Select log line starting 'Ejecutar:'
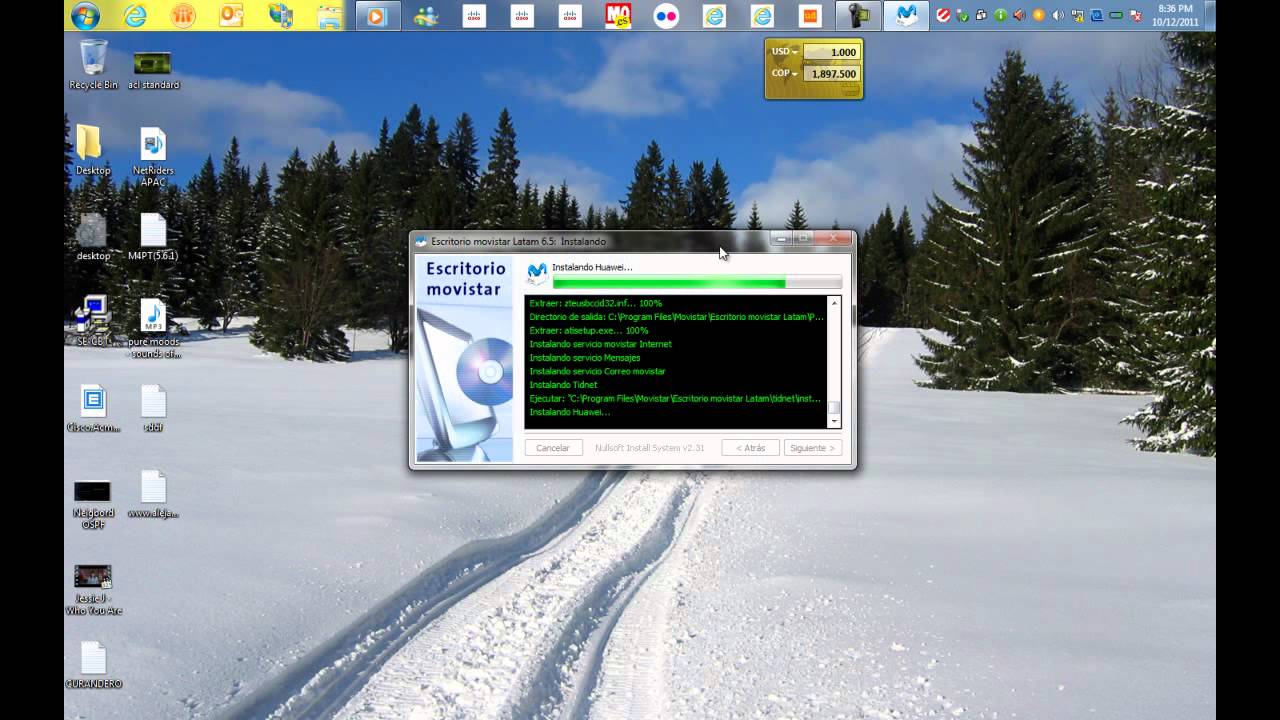This screenshot has height=720, width=1280. pyautogui.click(x=676, y=398)
